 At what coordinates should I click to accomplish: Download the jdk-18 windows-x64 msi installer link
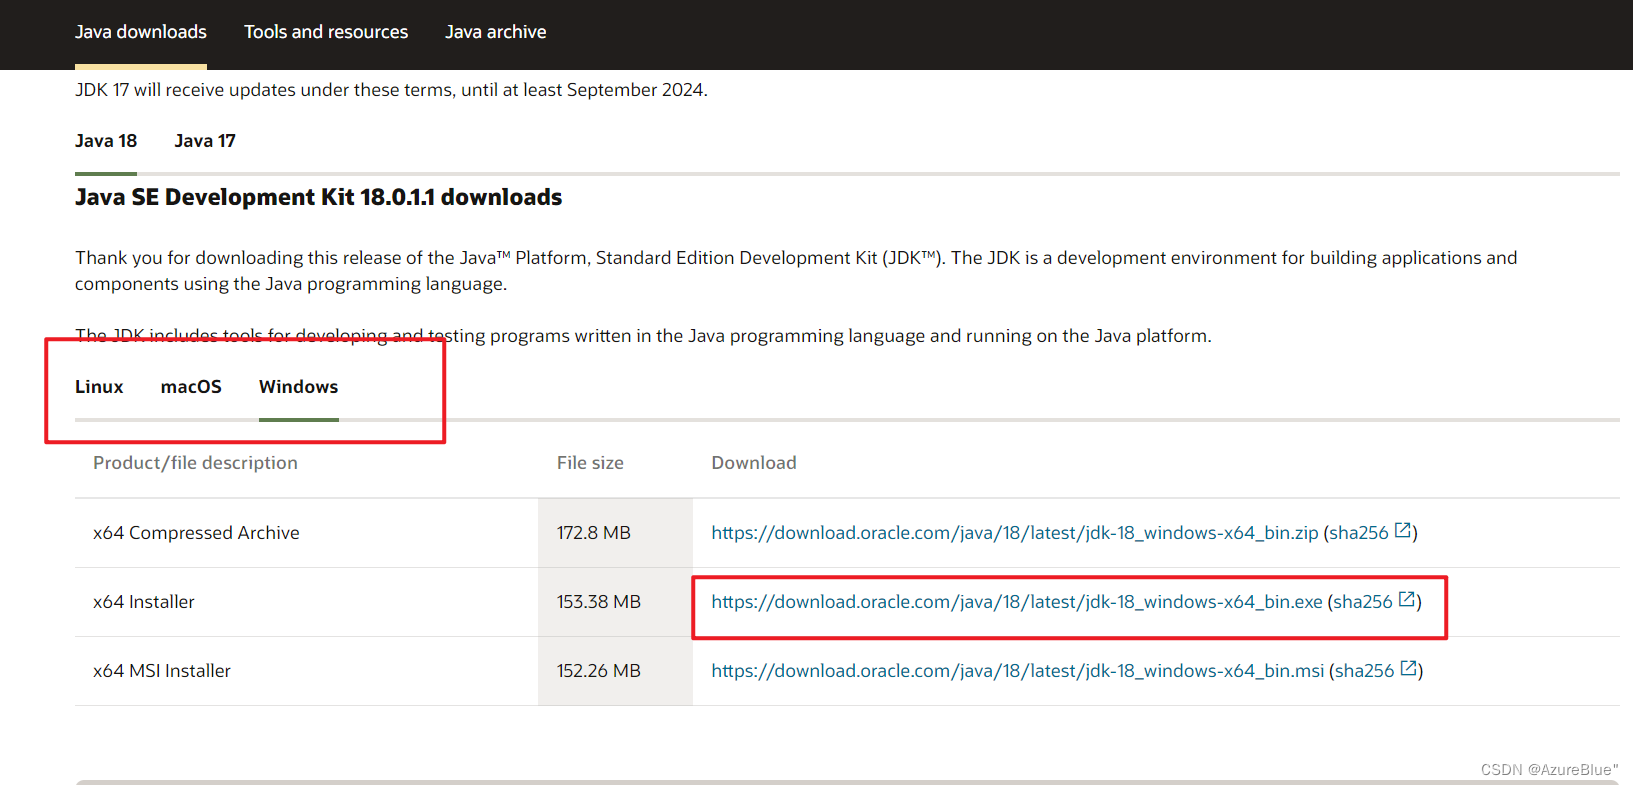click(x=1018, y=671)
